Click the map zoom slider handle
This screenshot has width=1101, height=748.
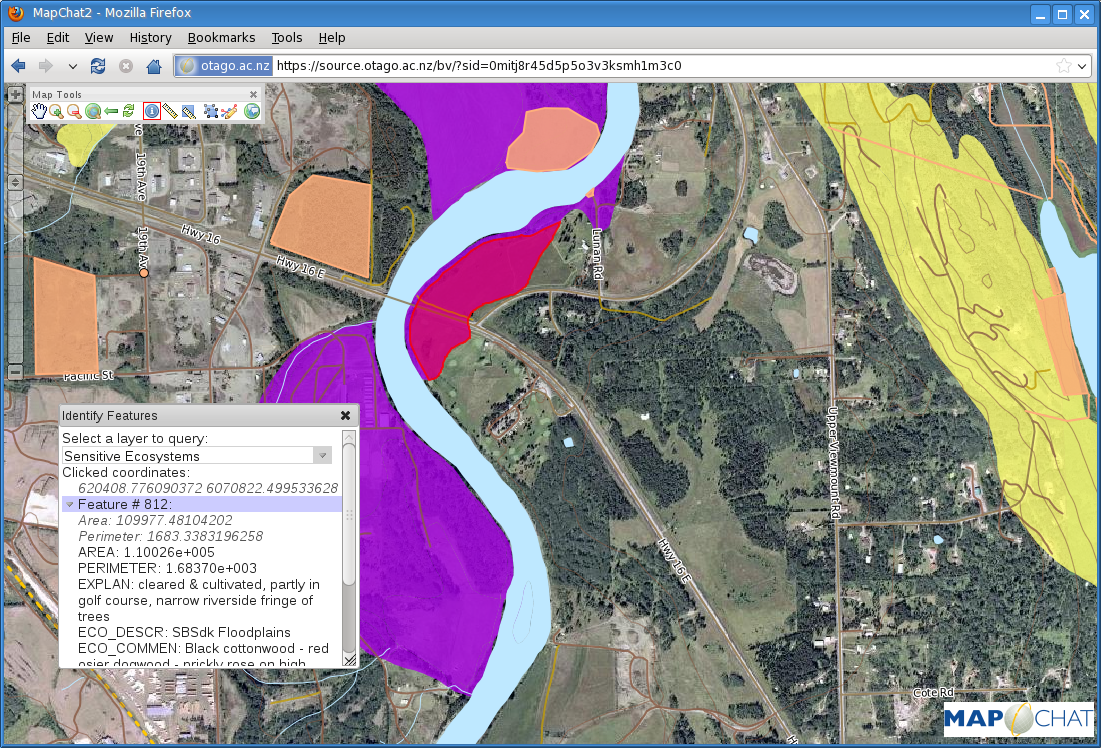click(x=15, y=182)
